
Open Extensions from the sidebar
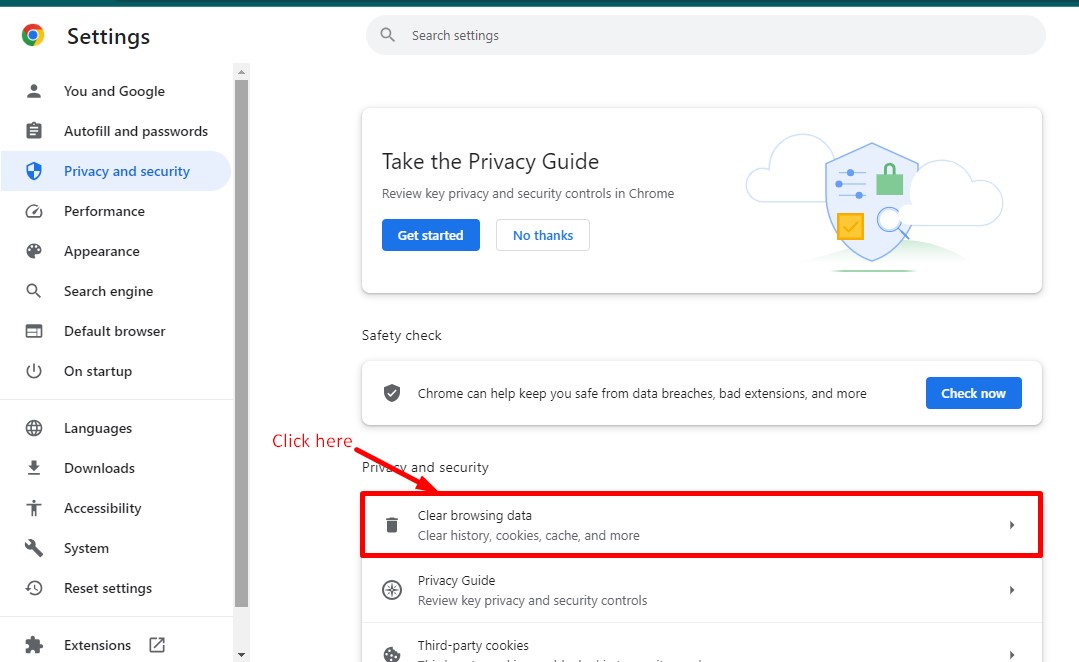[x=116, y=645]
